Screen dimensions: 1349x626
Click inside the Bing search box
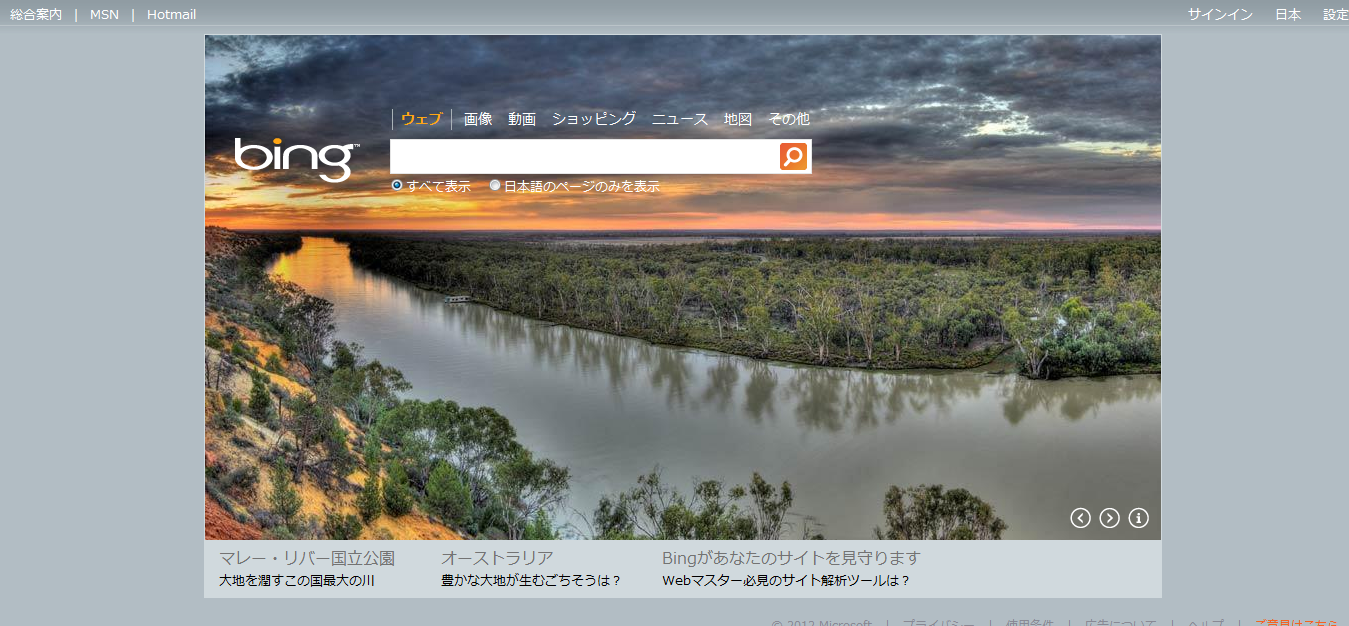coord(584,157)
